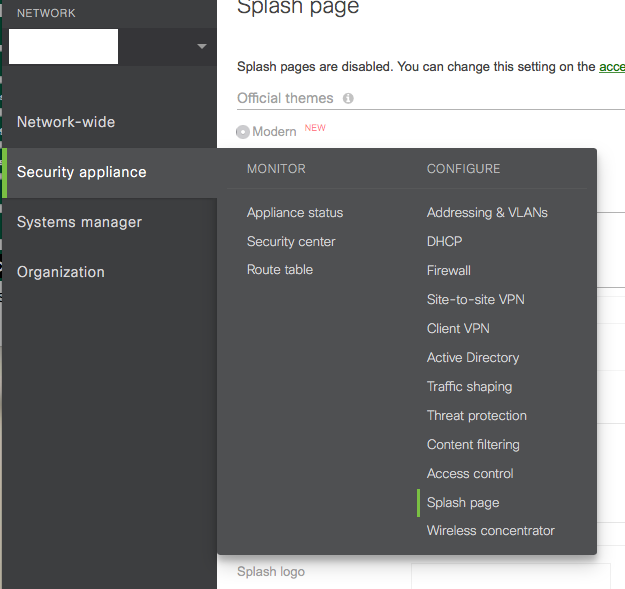Screen dimensions: 625x589
Task: Open Threat protection settings
Action: click(476, 416)
